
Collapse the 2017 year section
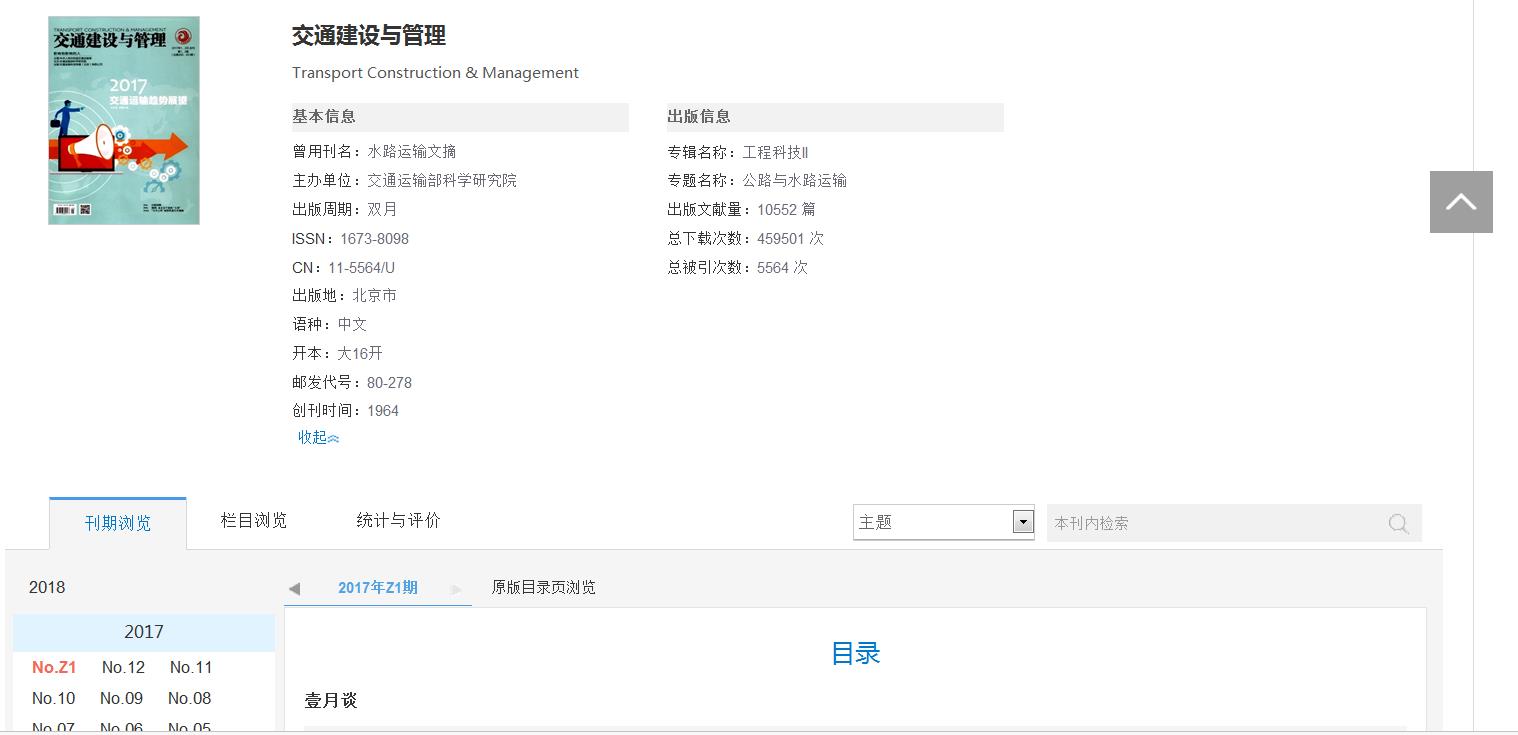pos(143,632)
